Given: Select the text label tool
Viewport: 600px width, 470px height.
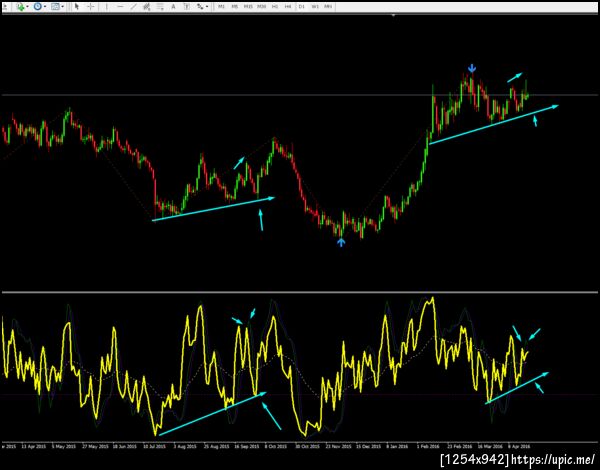Looking at the screenshot, I should tap(187, 7).
